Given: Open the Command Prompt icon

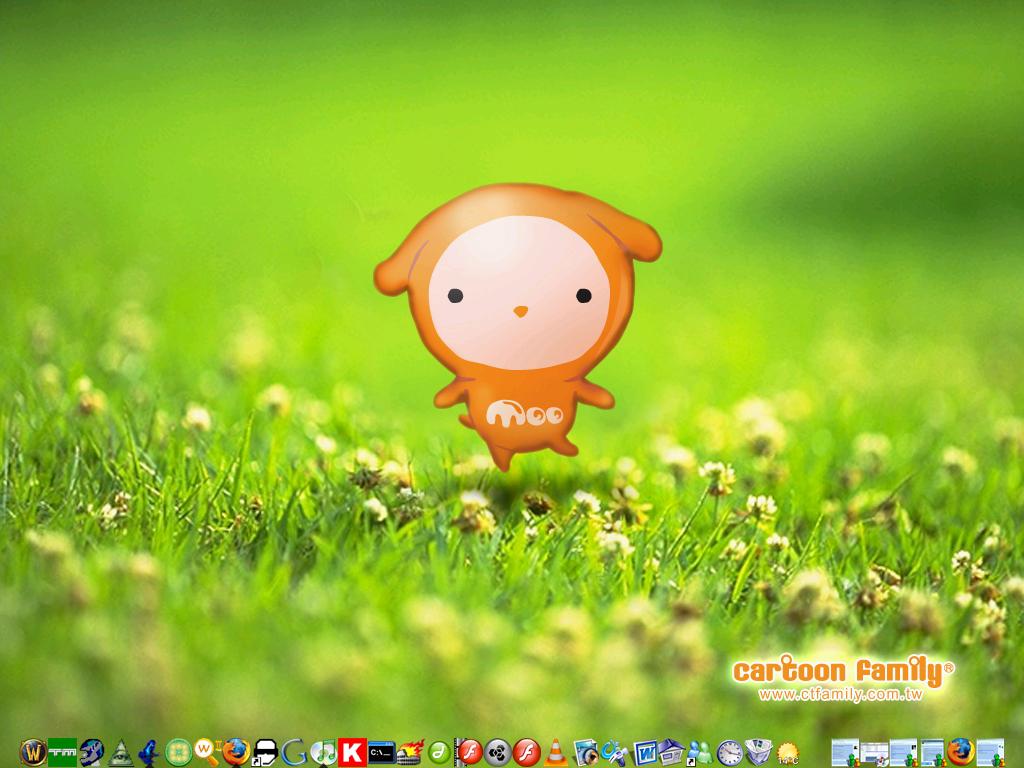Looking at the screenshot, I should pos(381,752).
